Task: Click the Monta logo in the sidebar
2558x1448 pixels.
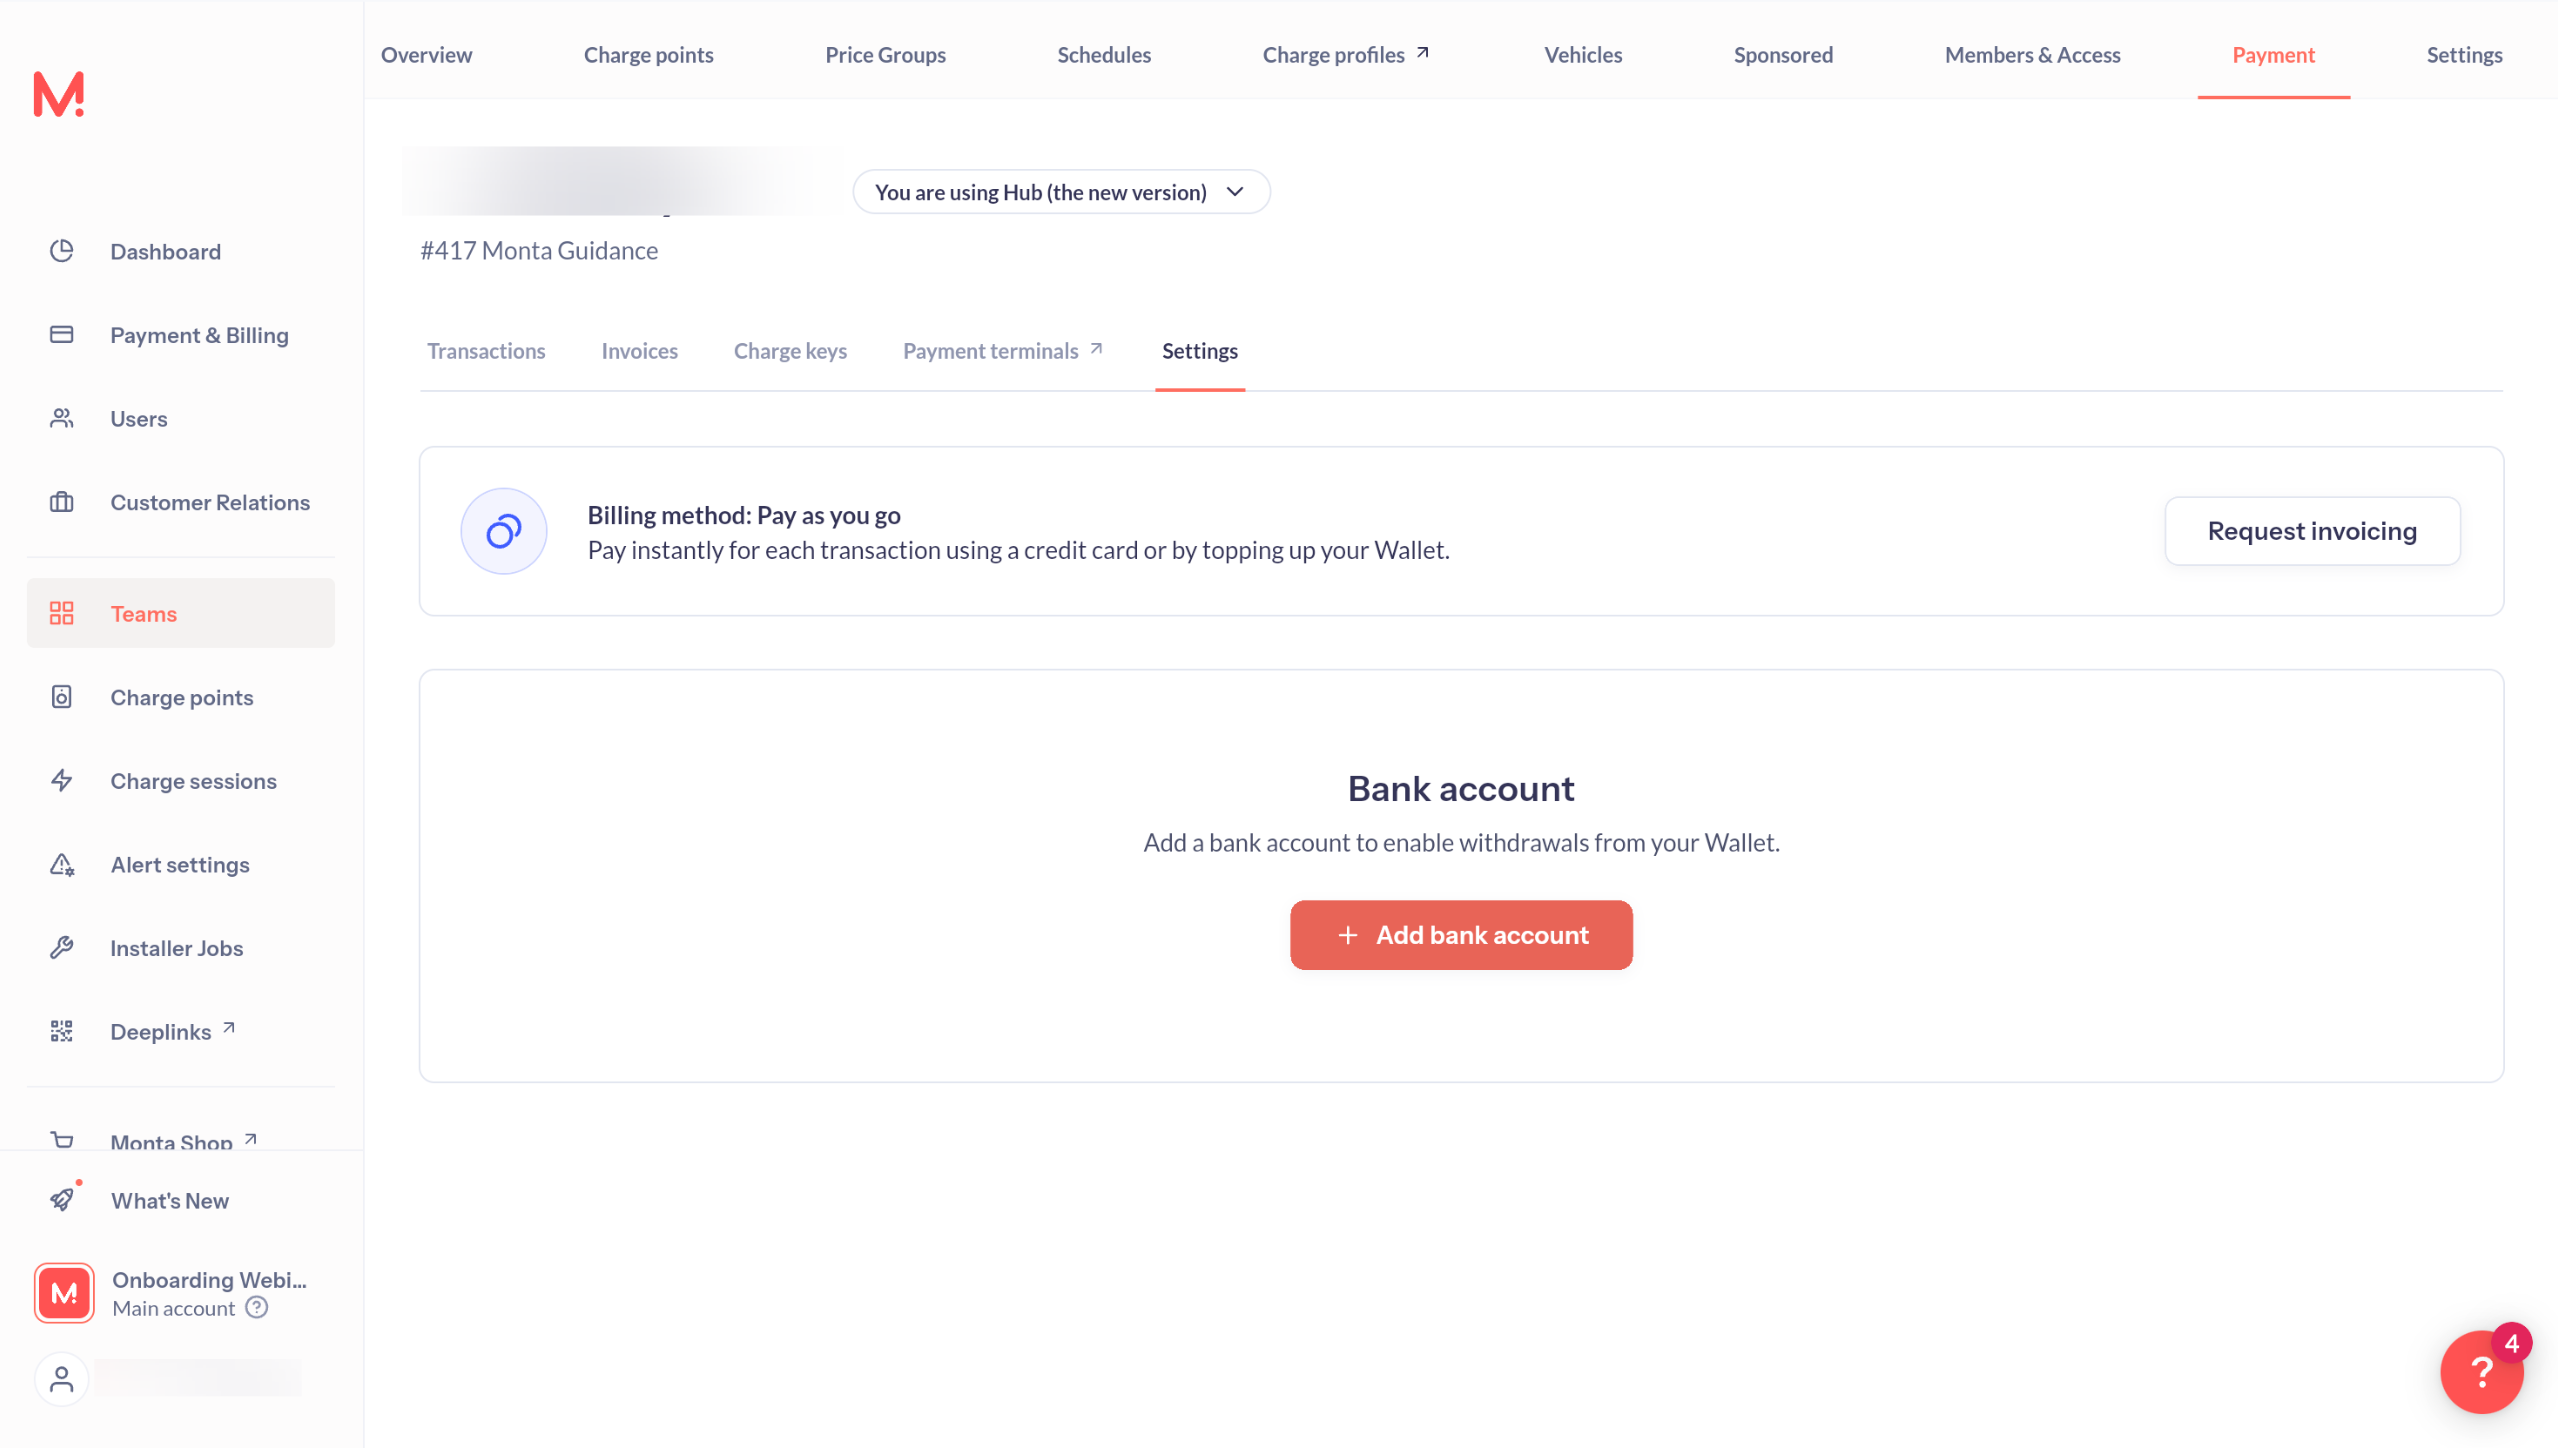Action: 59,94
